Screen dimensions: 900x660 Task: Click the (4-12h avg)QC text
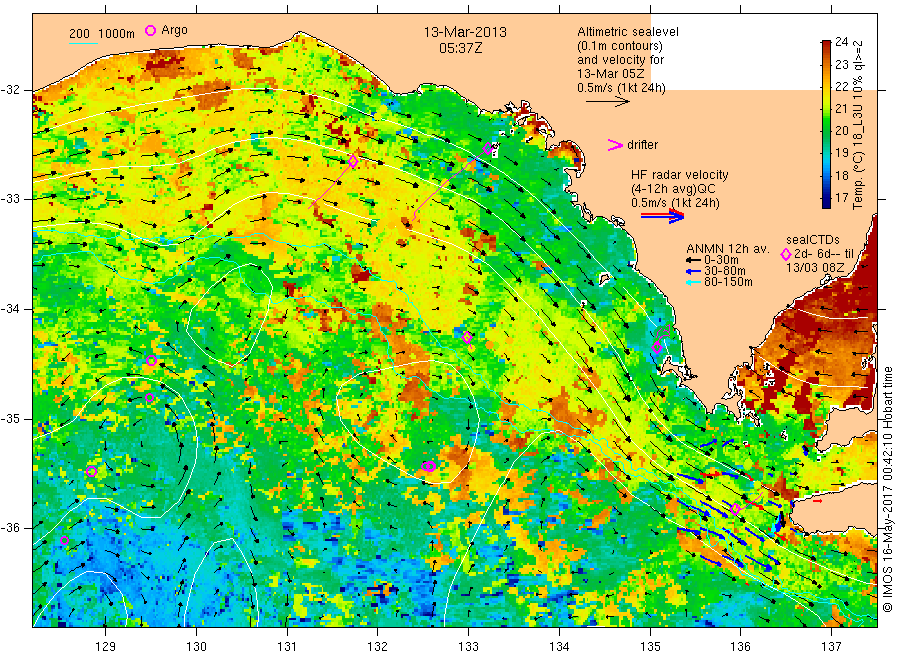tap(673, 189)
